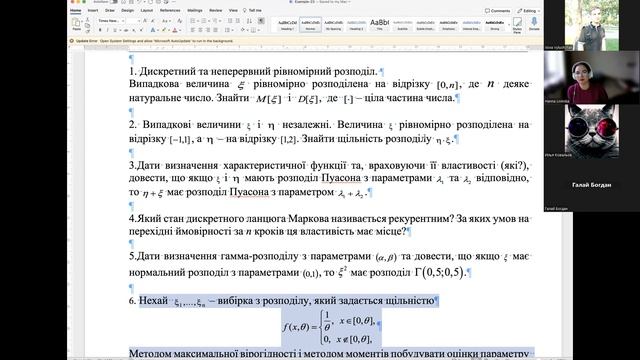640x360 pixels.
Task: Click the Numbering list icon
Action: coord(204,20)
